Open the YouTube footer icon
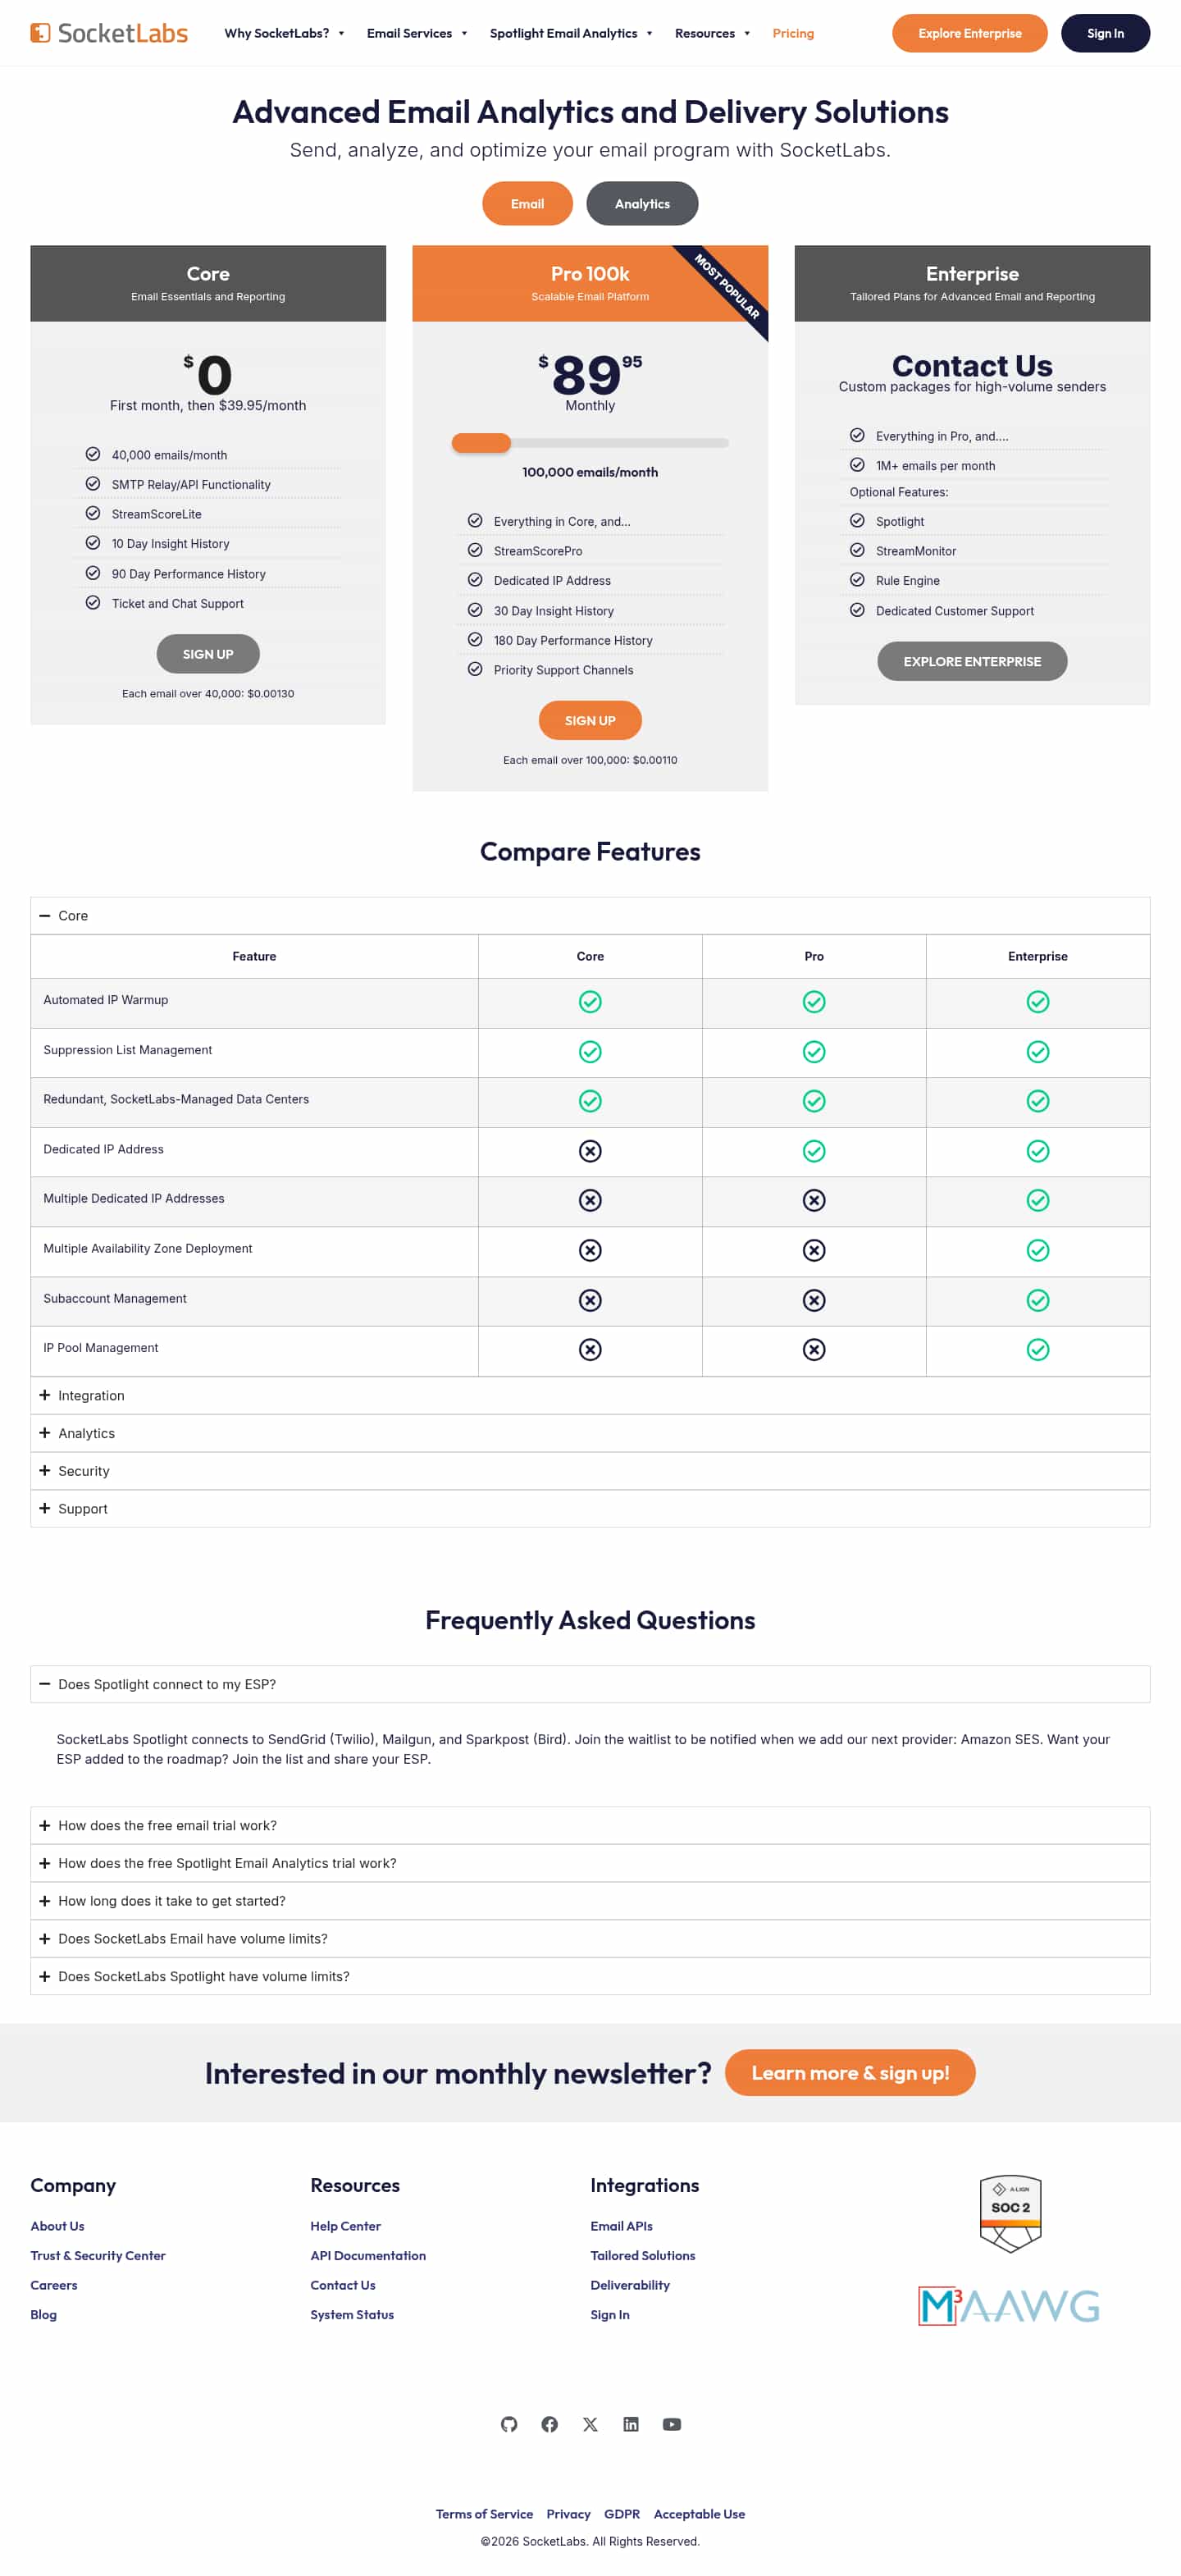The image size is (1181, 2576). click(672, 2424)
